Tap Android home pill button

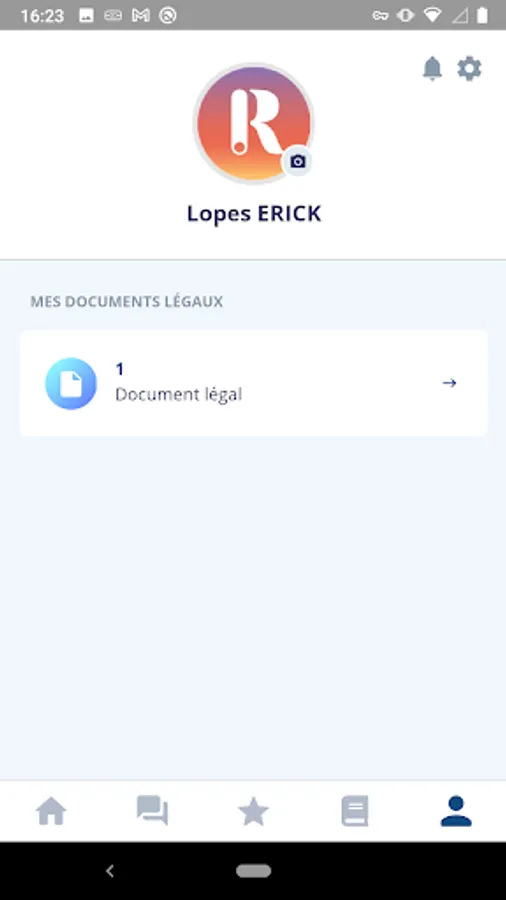254,871
